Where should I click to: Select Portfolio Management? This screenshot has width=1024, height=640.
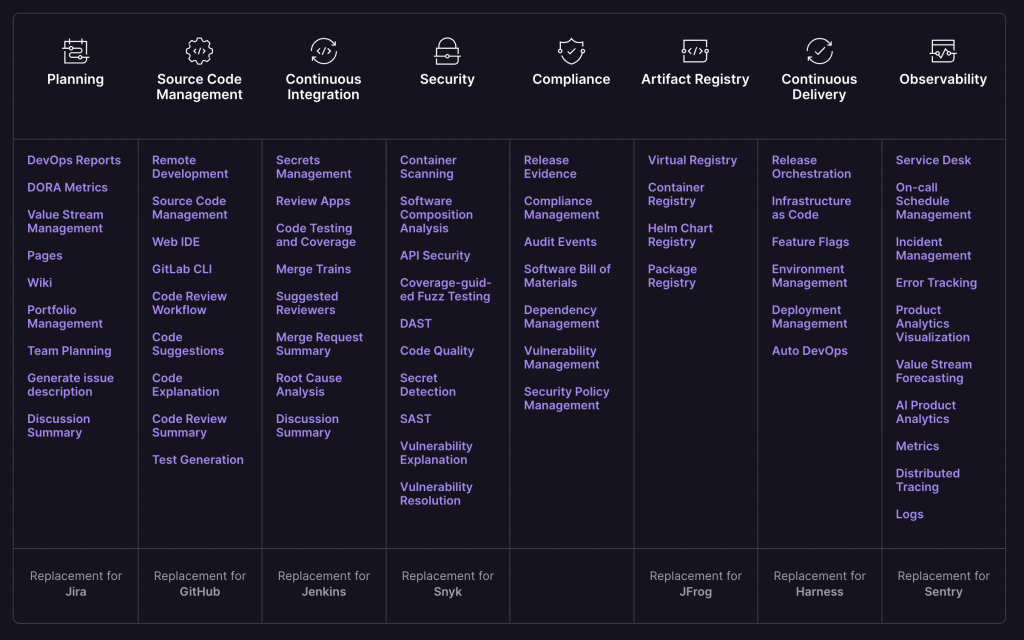click(65, 317)
